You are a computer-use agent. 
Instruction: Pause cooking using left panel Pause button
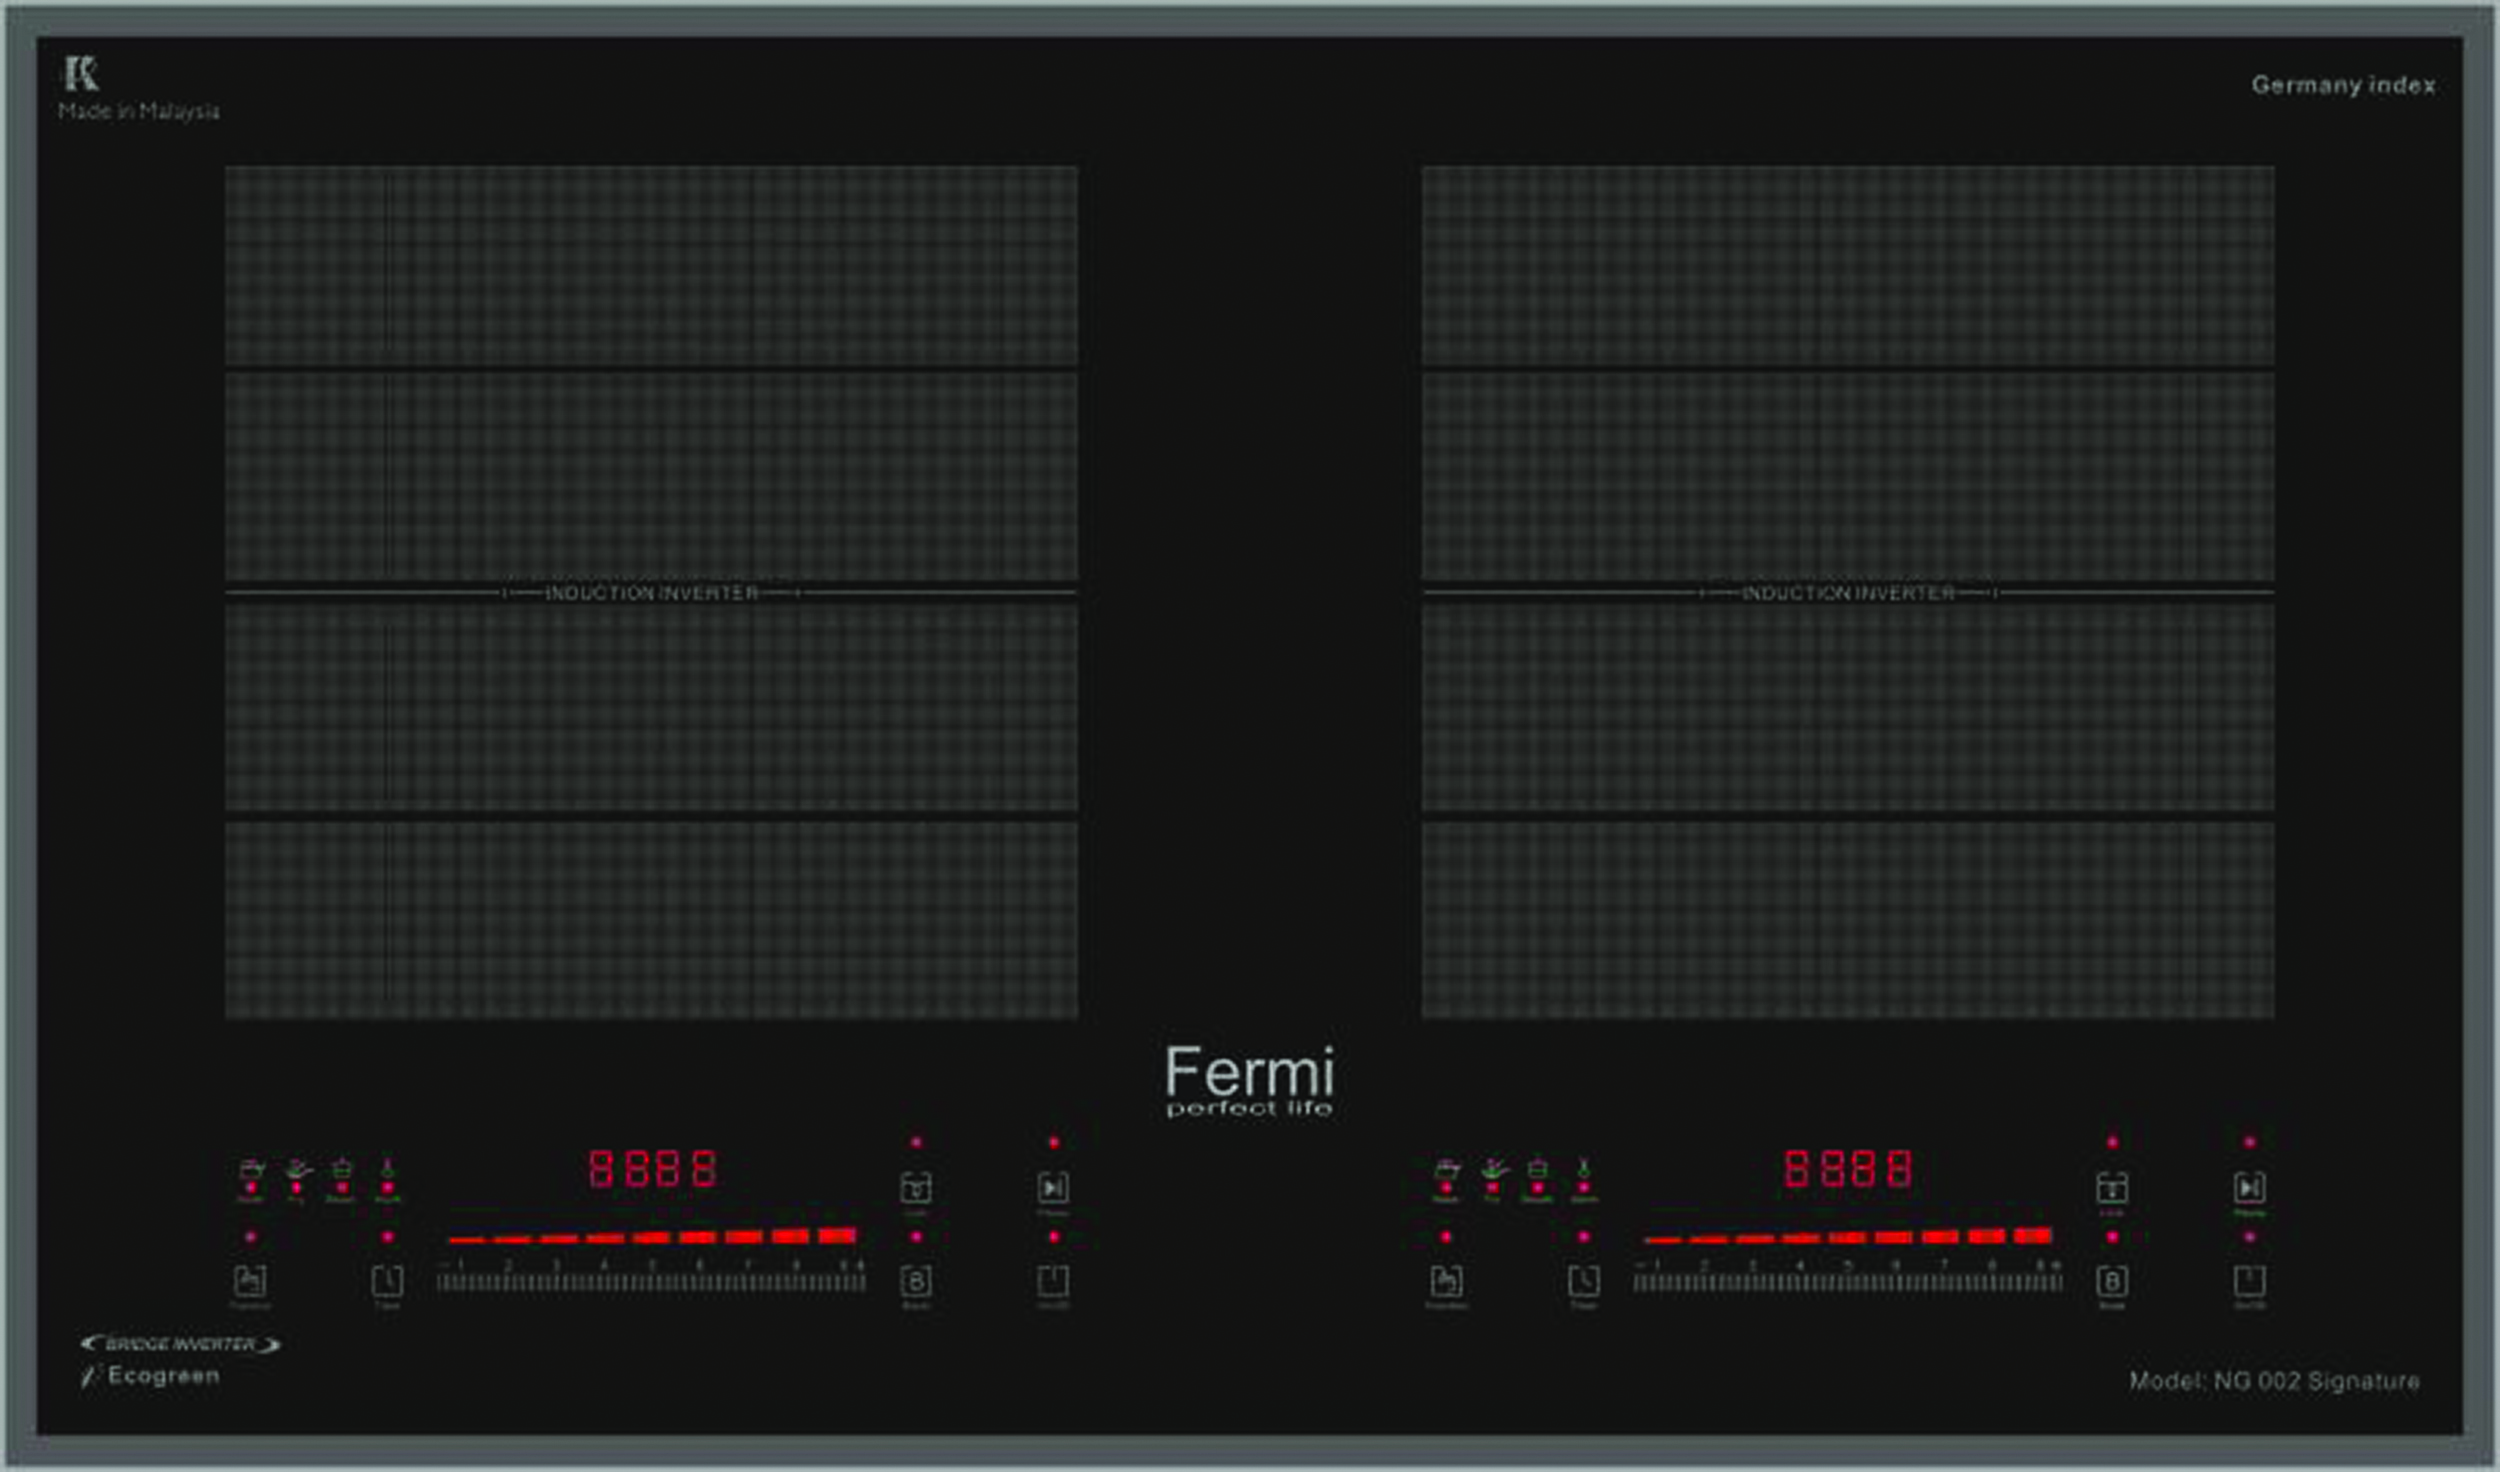[1053, 1188]
